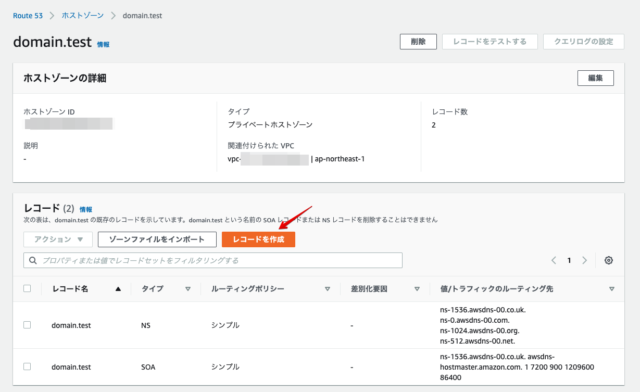The height and width of the screenshot is (392, 640).
Task: Focus the record filter search field
Action: pyautogui.click(x=213, y=261)
